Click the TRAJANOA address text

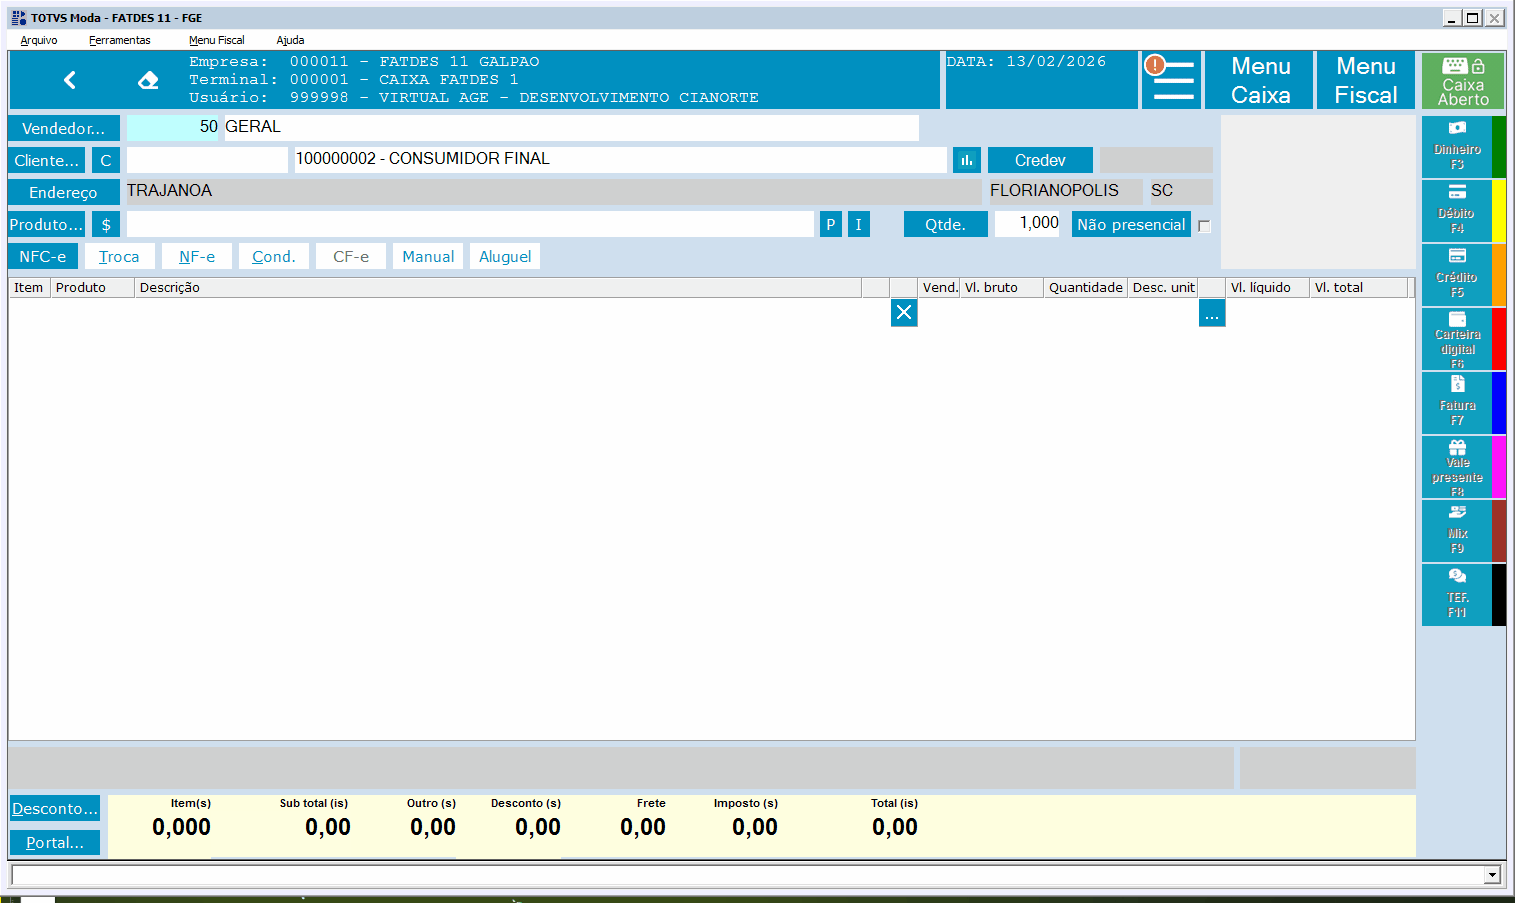[169, 191]
